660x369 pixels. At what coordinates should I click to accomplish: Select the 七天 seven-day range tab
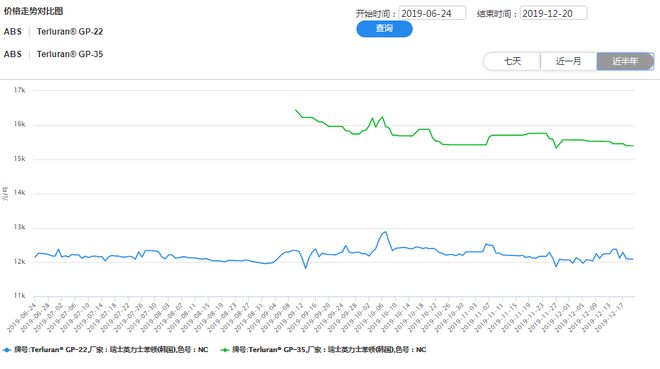click(x=512, y=61)
